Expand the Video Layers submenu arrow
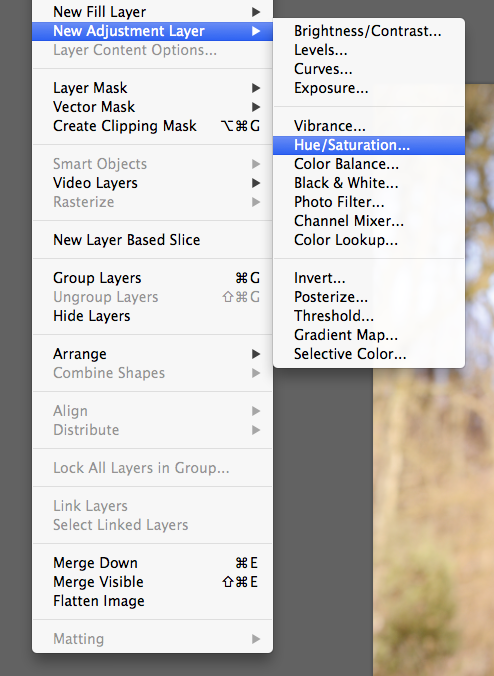This screenshot has height=676, width=494. tap(256, 183)
